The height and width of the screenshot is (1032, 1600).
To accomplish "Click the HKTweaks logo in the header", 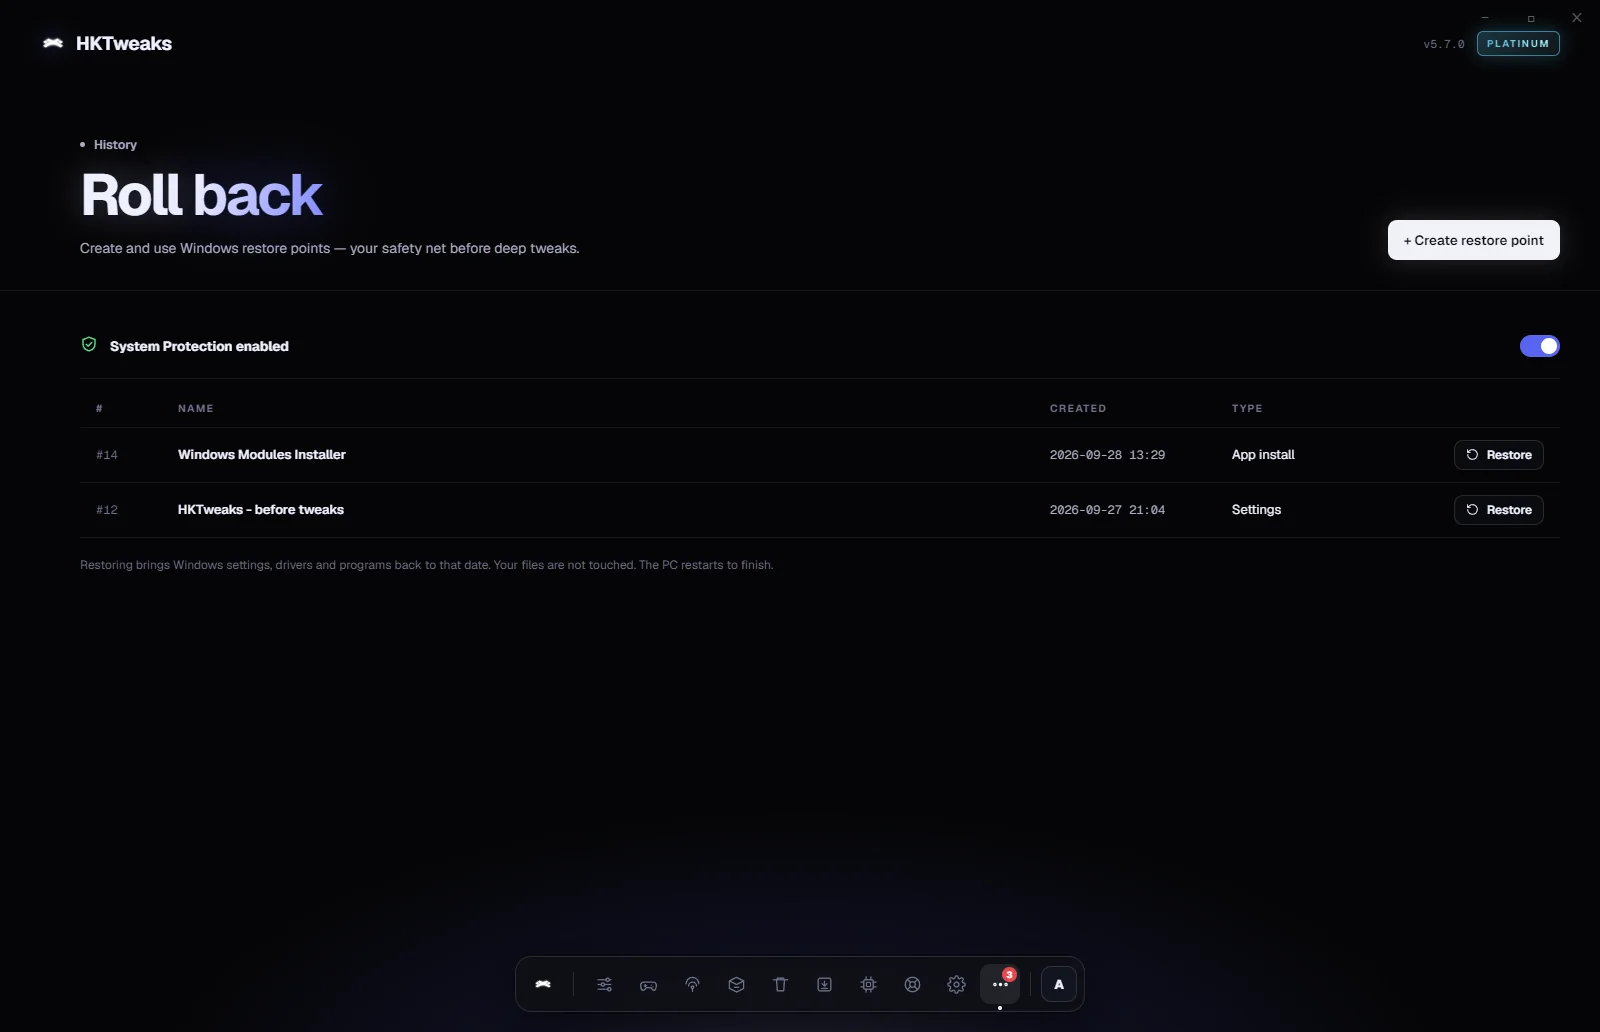I will coord(107,43).
